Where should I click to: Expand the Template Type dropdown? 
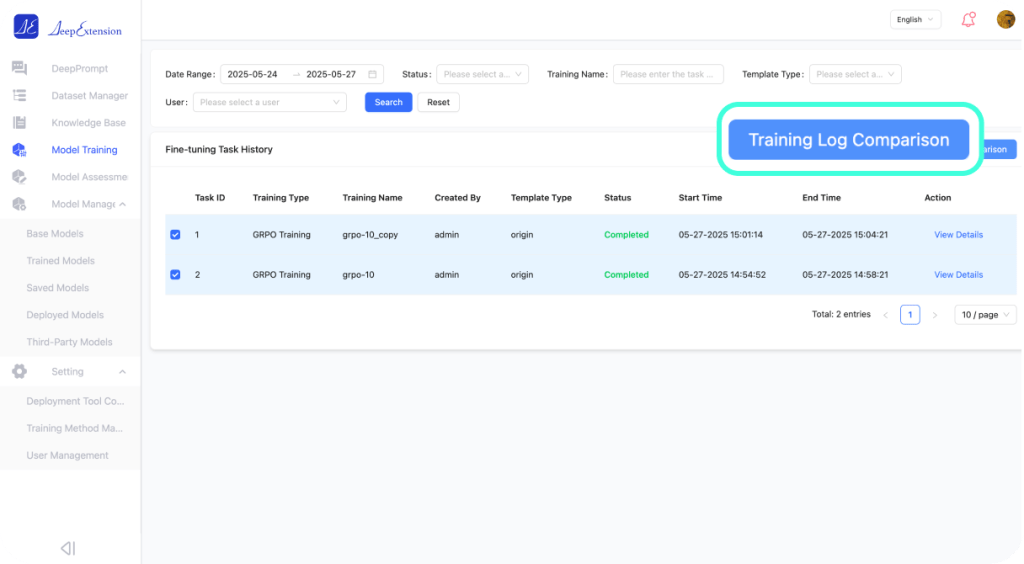[857, 74]
